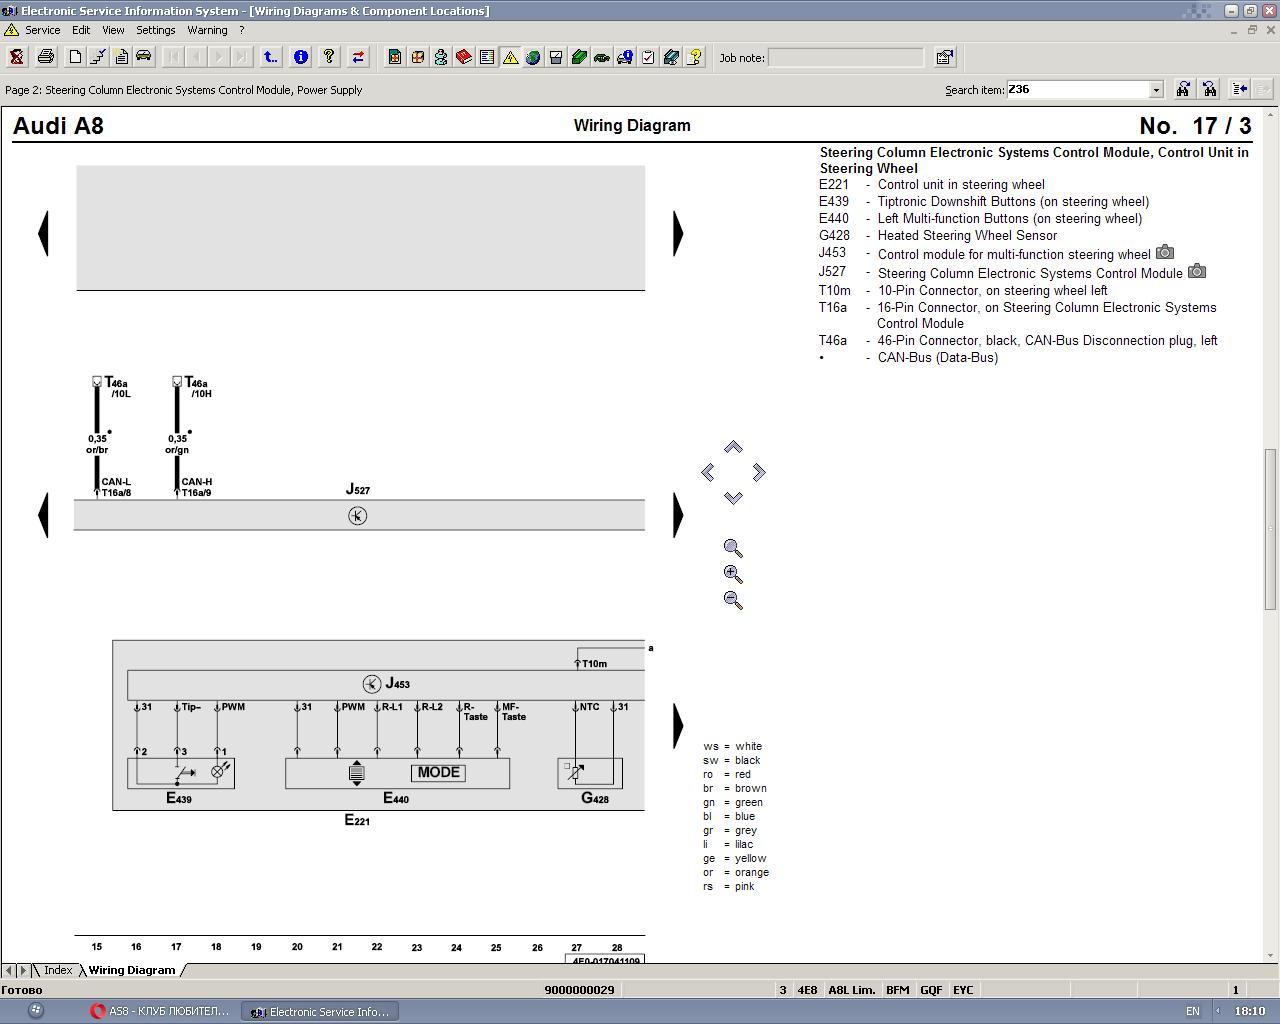Switch to the Index tab
The height and width of the screenshot is (1024, 1280).
point(57,970)
